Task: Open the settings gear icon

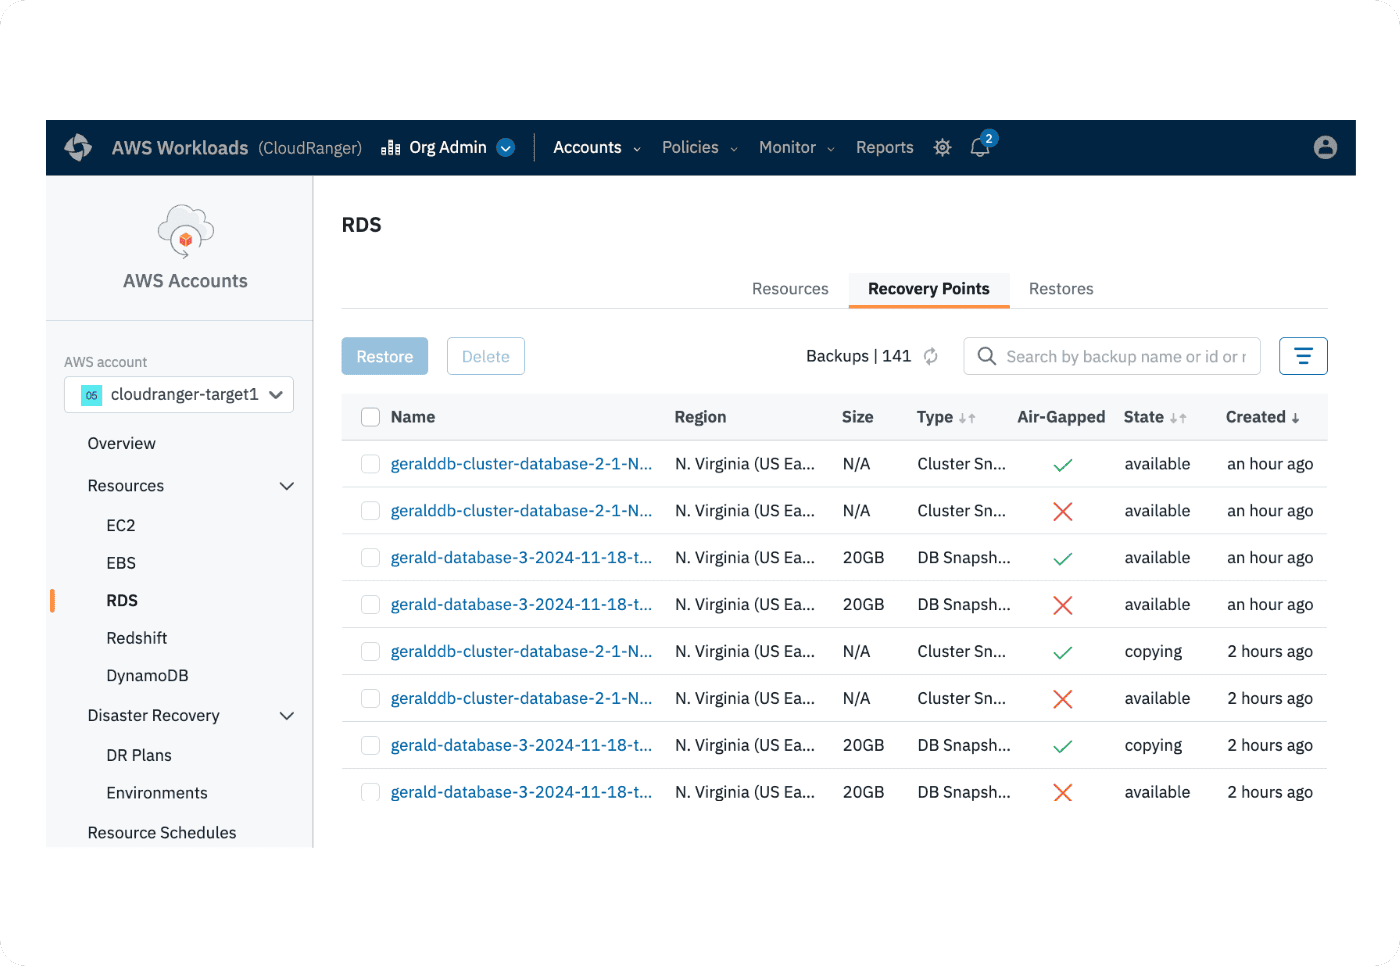Action: 942,148
